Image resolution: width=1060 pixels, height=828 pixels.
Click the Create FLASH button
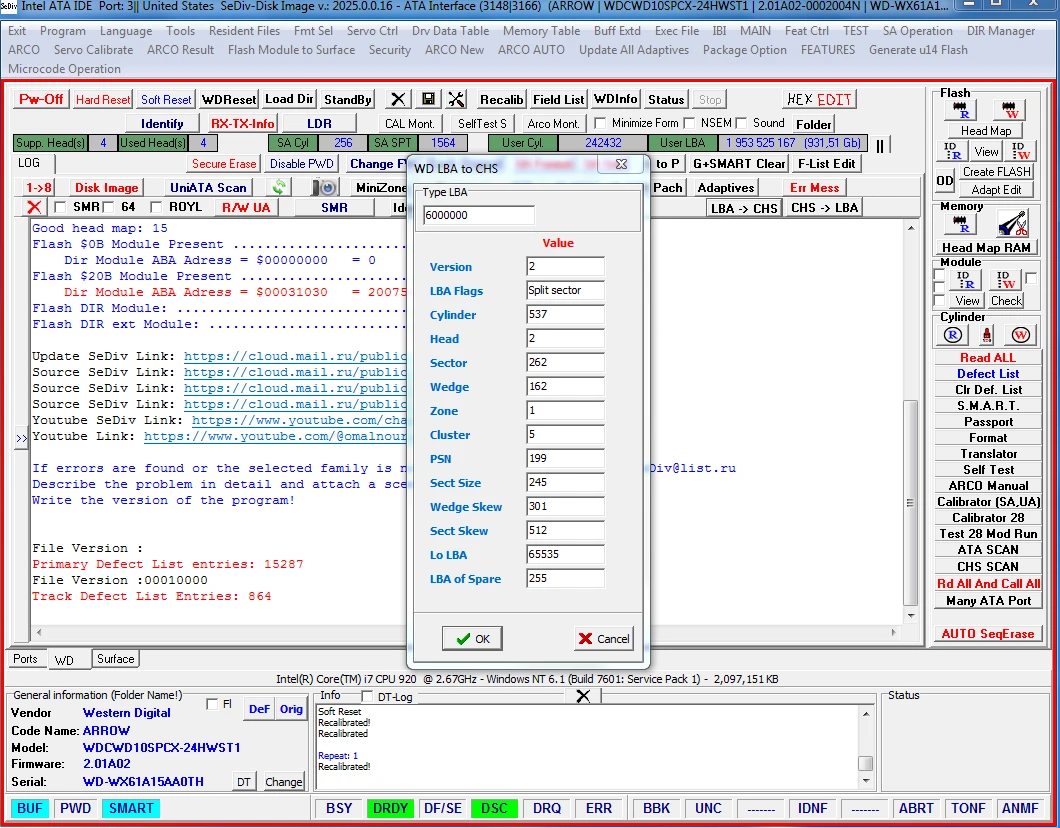coord(996,172)
